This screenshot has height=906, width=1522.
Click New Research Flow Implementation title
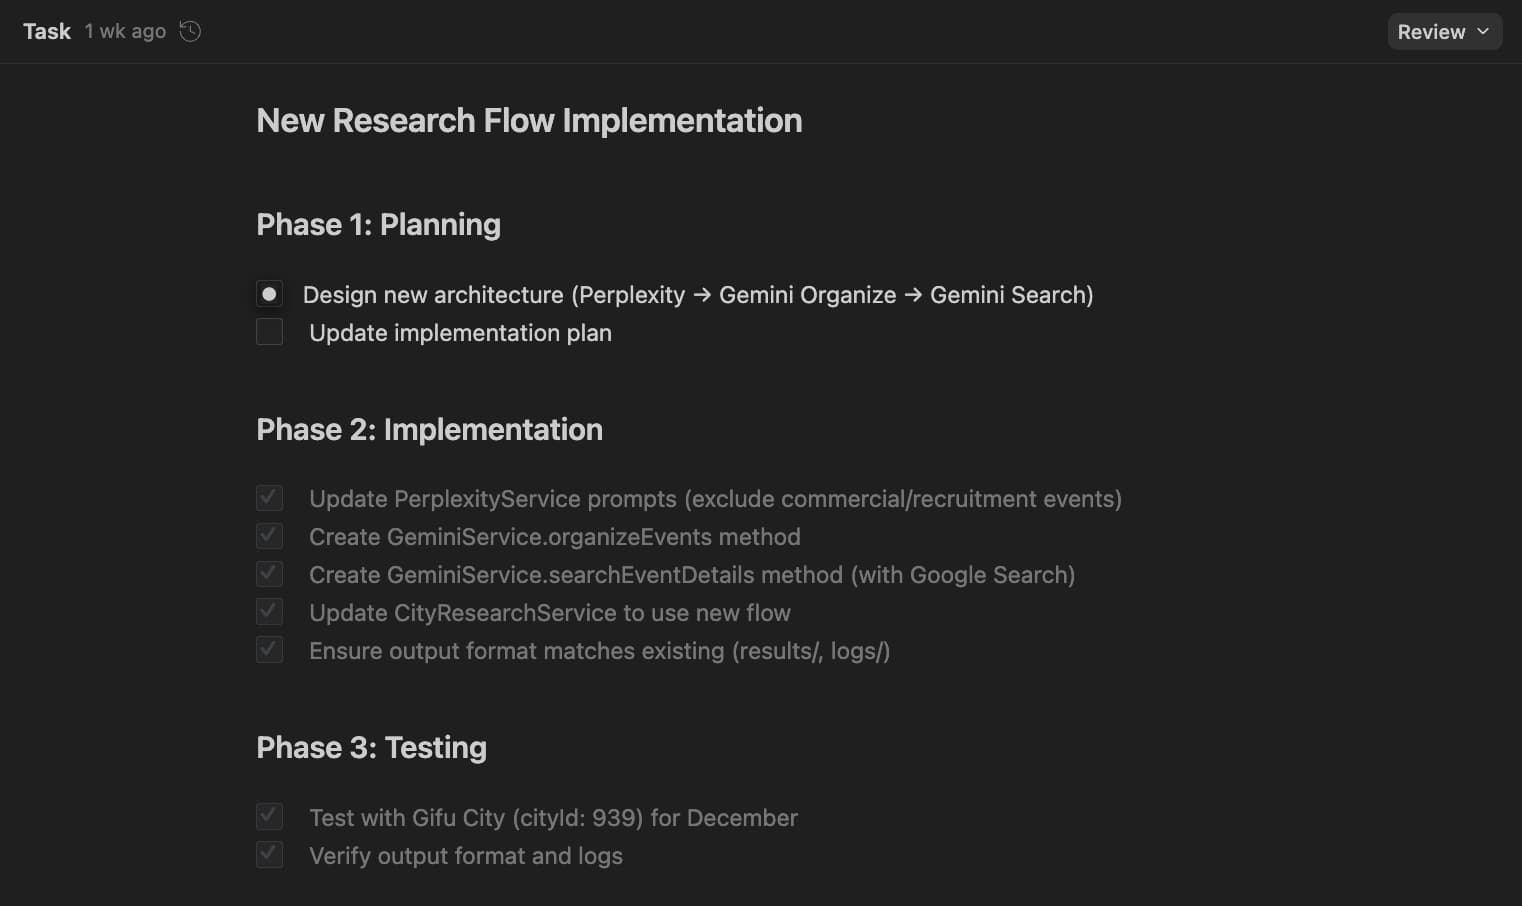click(529, 121)
